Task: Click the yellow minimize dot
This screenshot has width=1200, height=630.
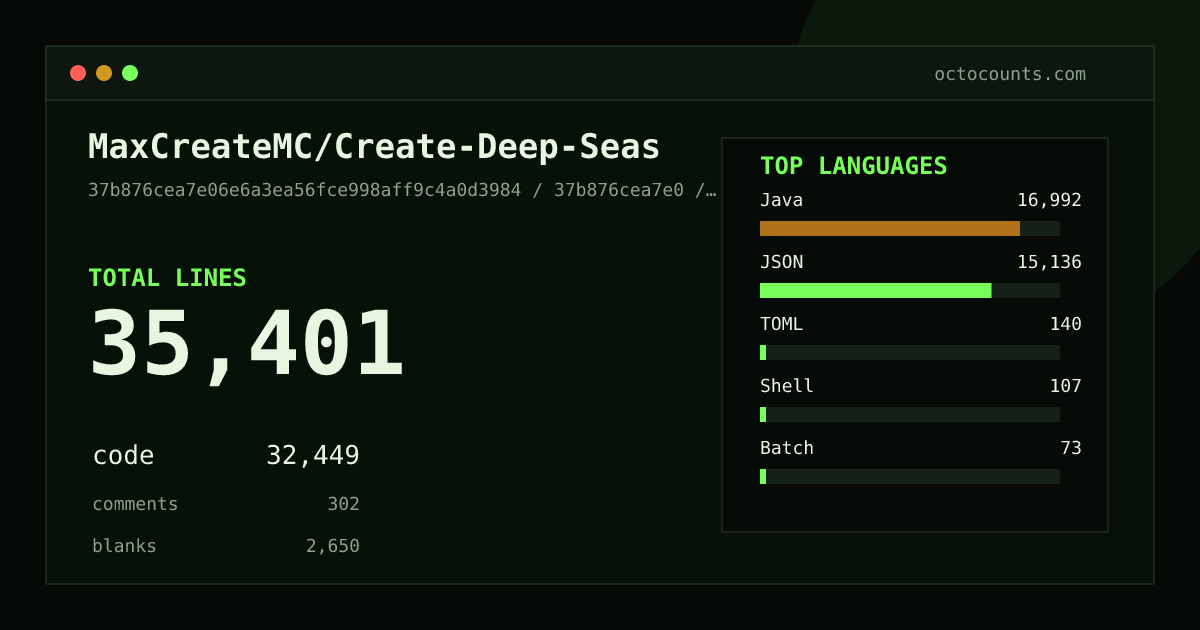Action: [x=104, y=73]
